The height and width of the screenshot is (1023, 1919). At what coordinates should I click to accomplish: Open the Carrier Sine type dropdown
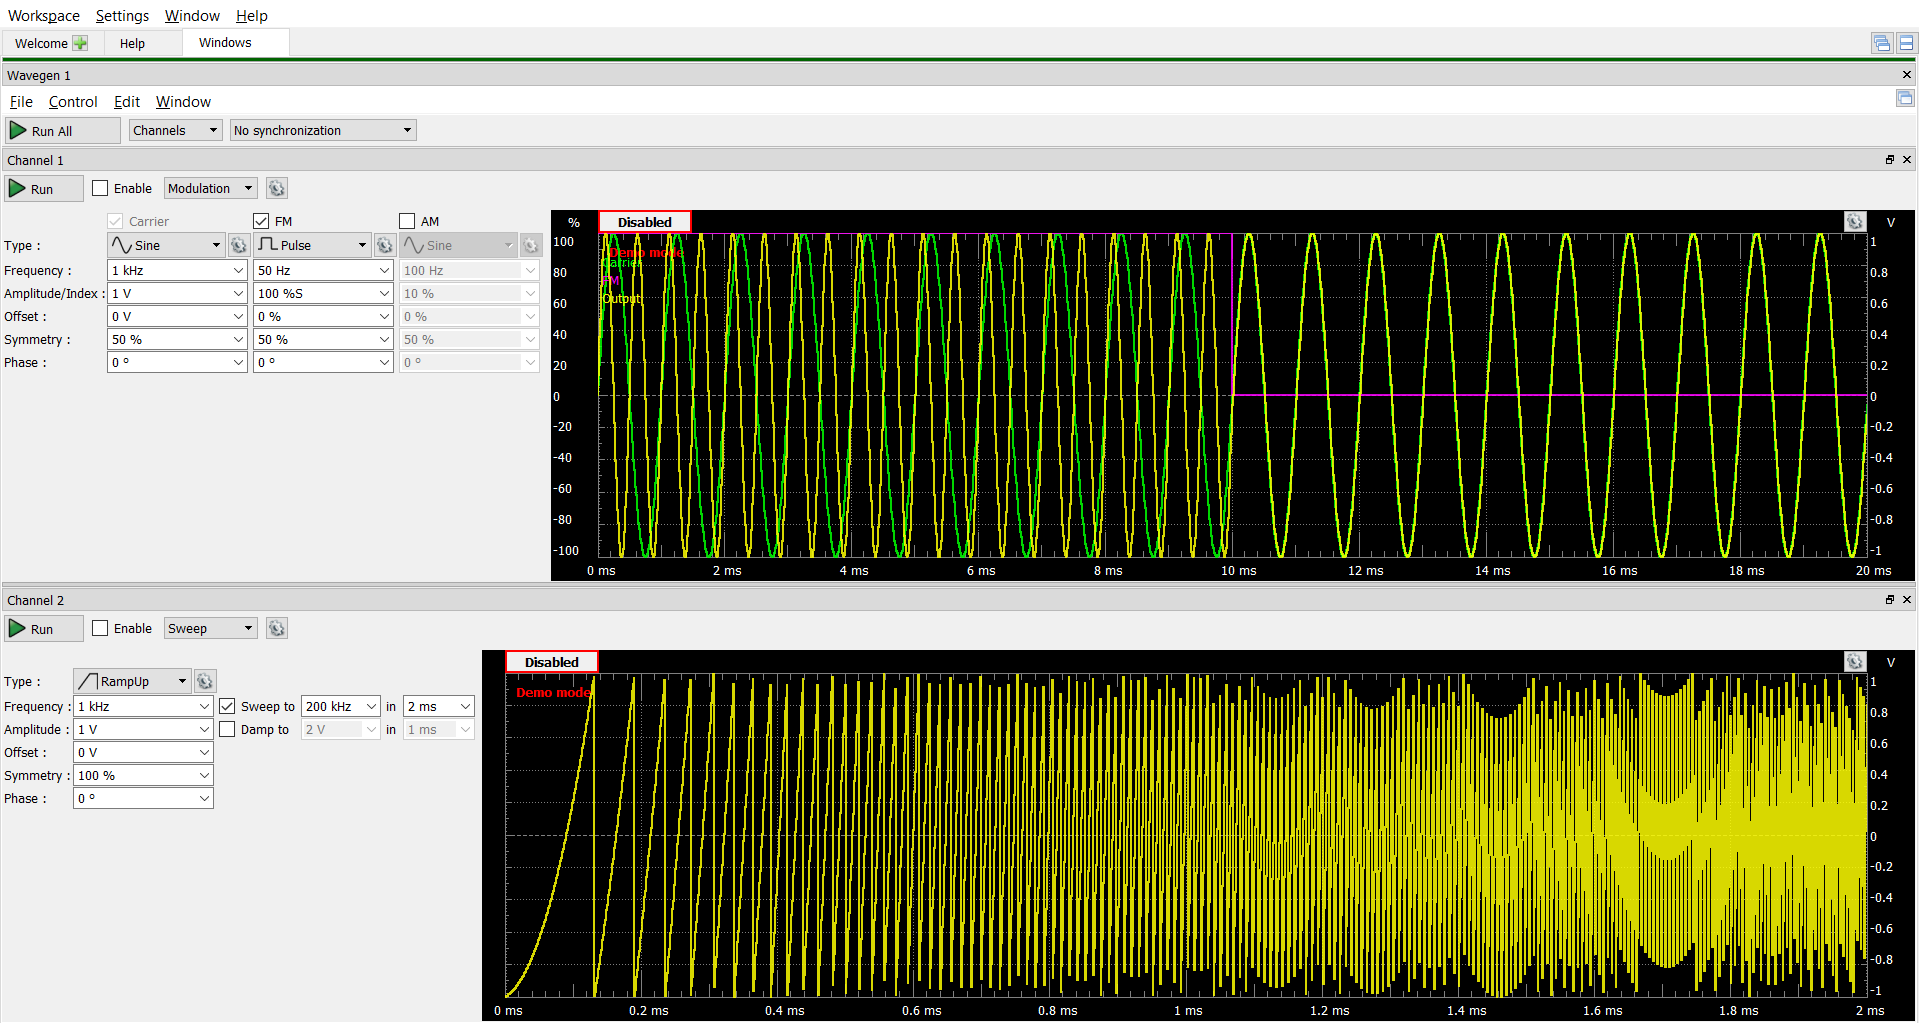coord(166,245)
